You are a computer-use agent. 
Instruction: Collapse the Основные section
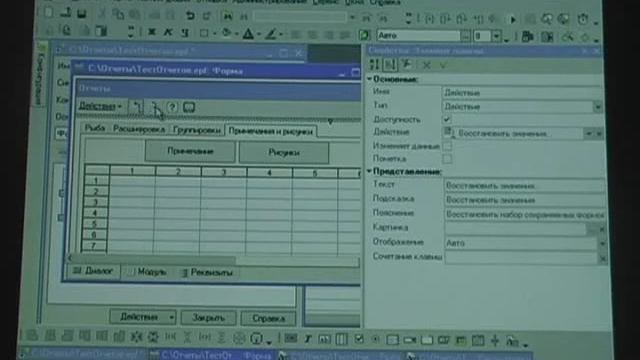click(369, 79)
